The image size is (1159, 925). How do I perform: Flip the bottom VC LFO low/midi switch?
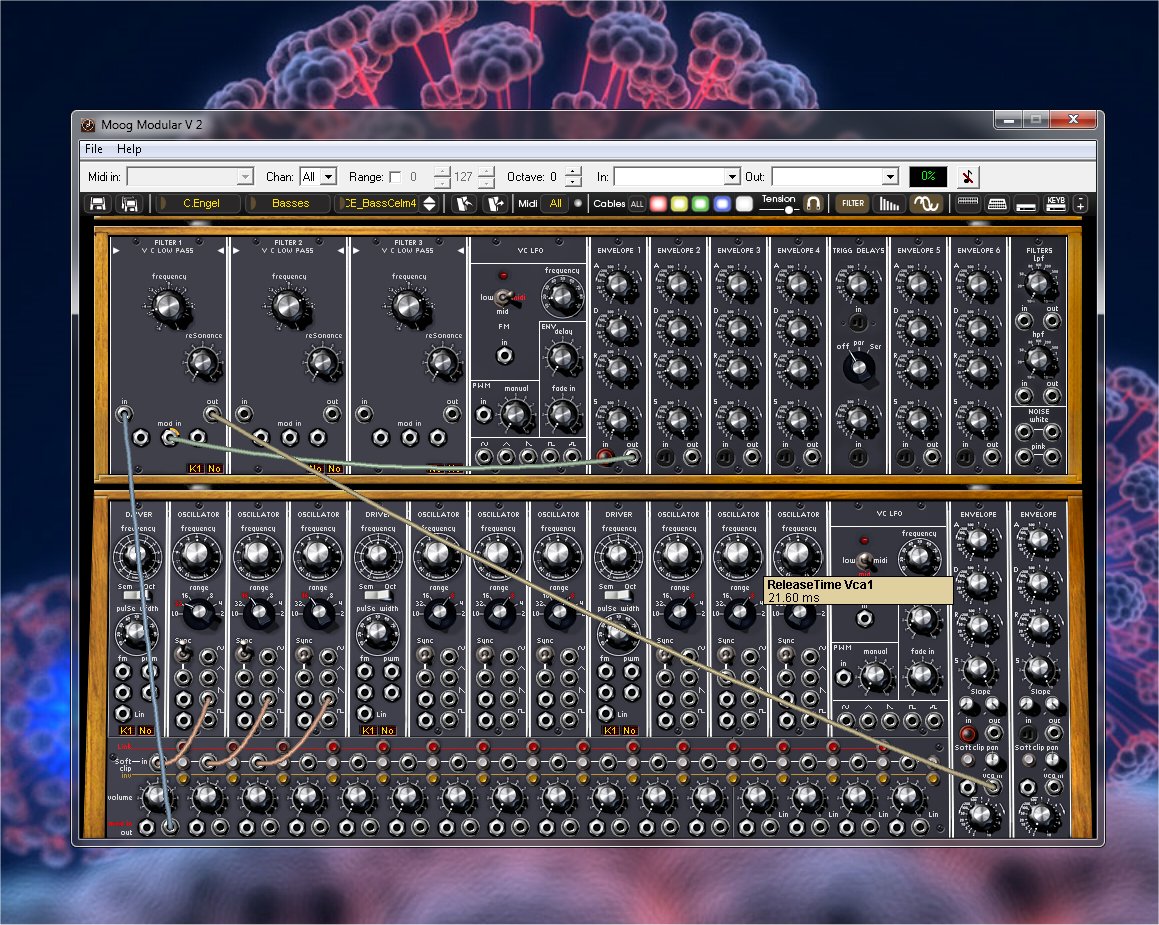863,560
